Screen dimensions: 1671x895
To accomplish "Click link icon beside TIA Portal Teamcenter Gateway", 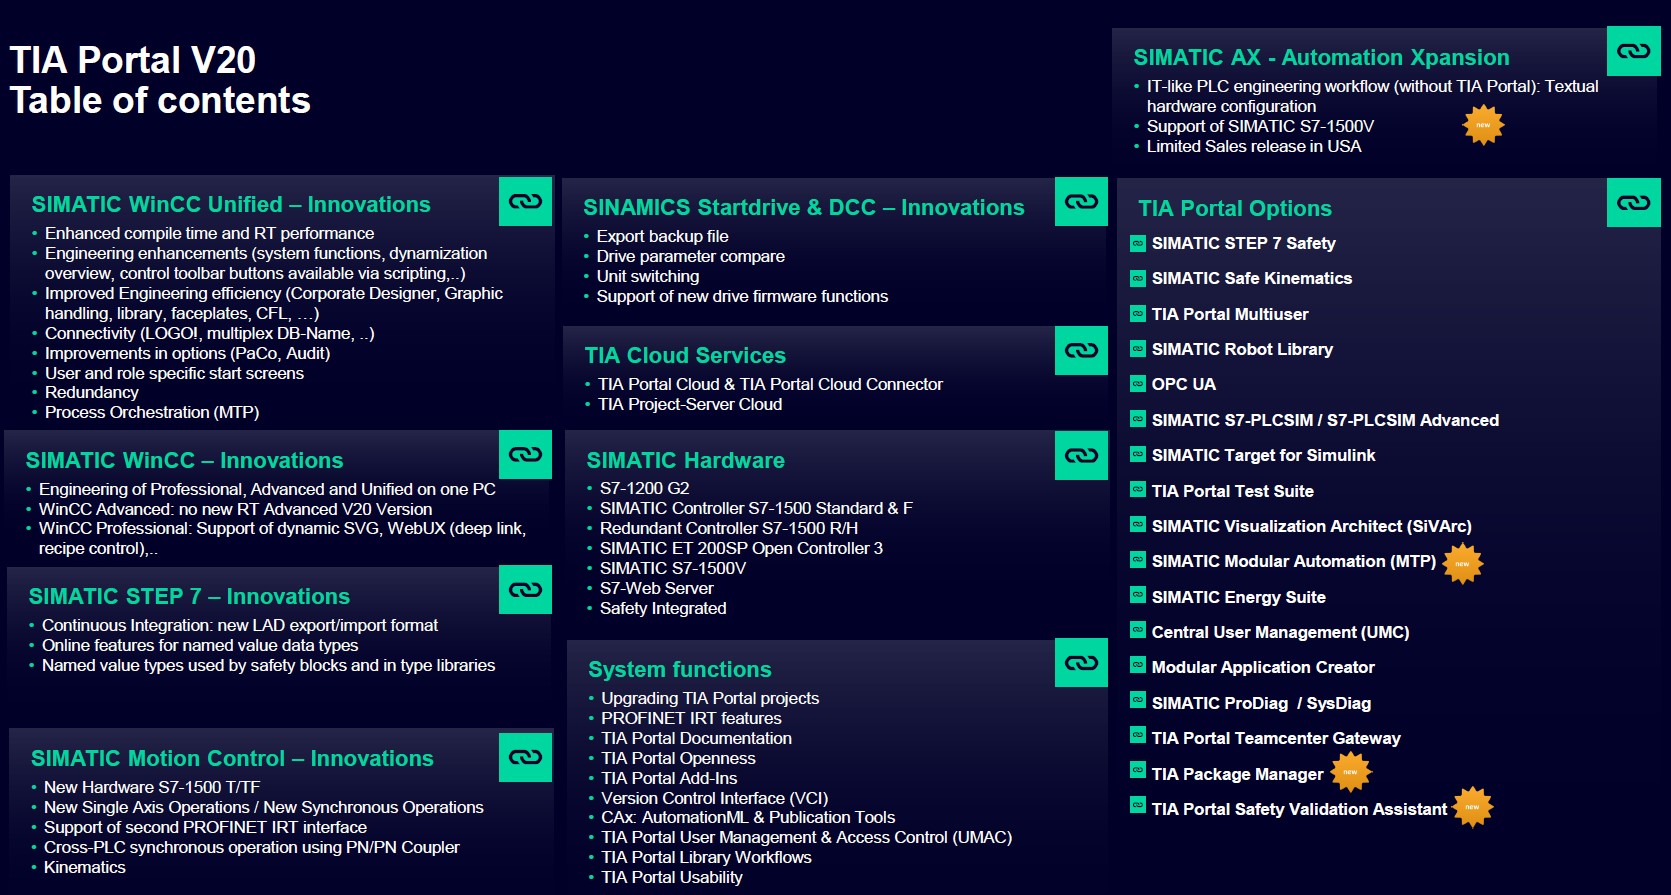I will point(1138,735).
